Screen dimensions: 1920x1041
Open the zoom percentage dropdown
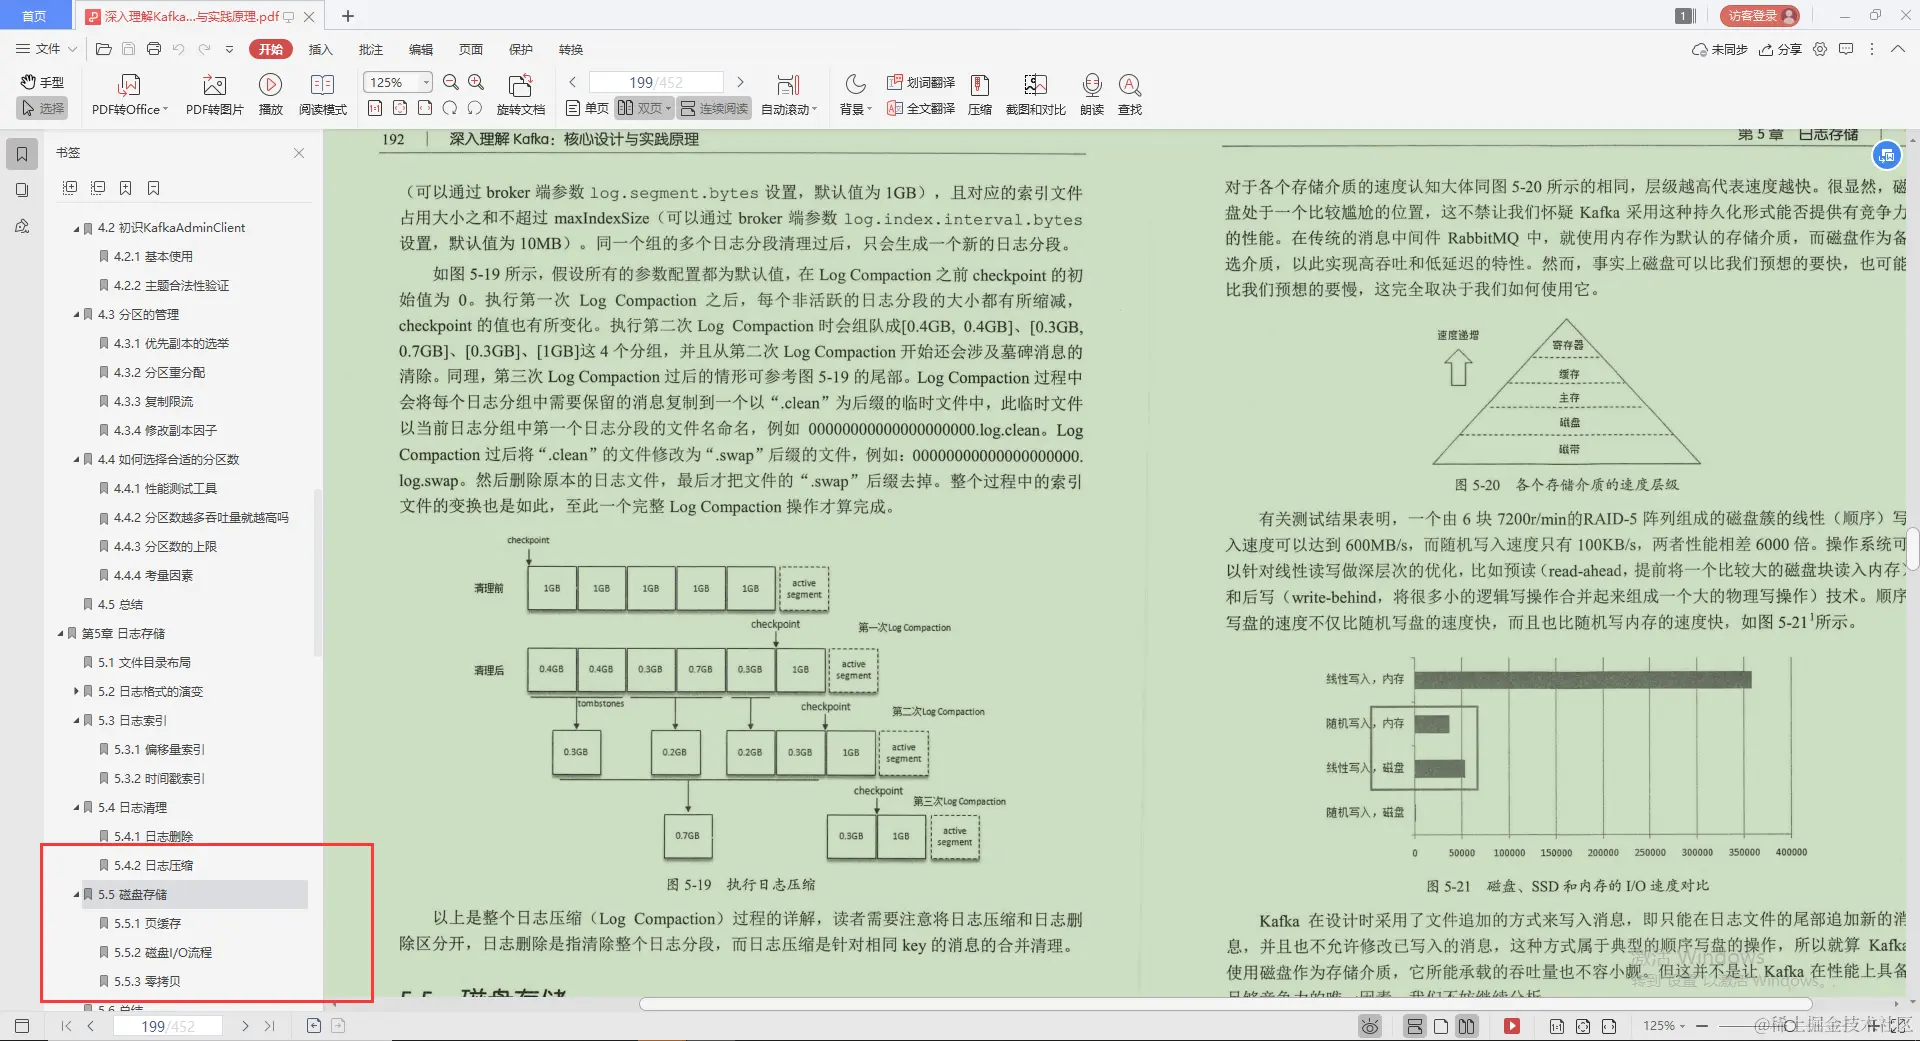click(425, 81)
